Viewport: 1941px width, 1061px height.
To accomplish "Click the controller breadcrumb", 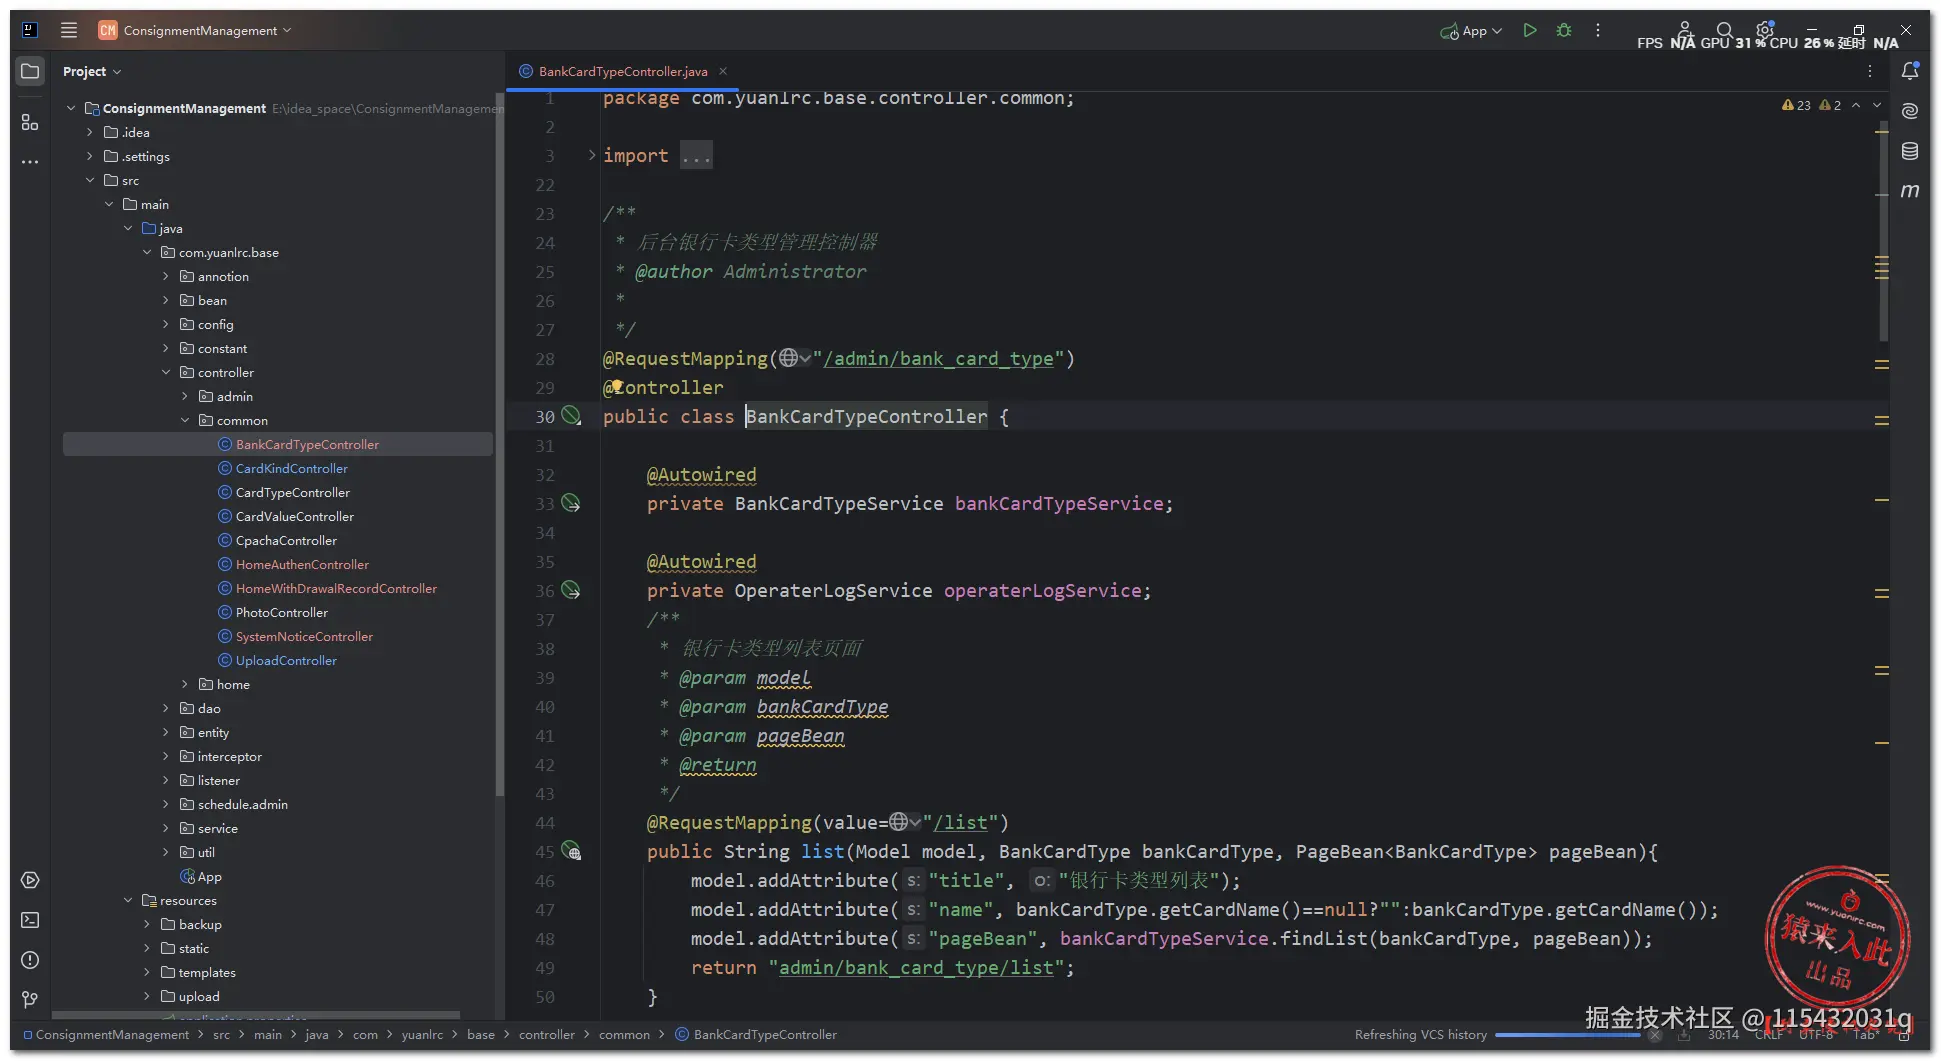I will point(547,1034).
